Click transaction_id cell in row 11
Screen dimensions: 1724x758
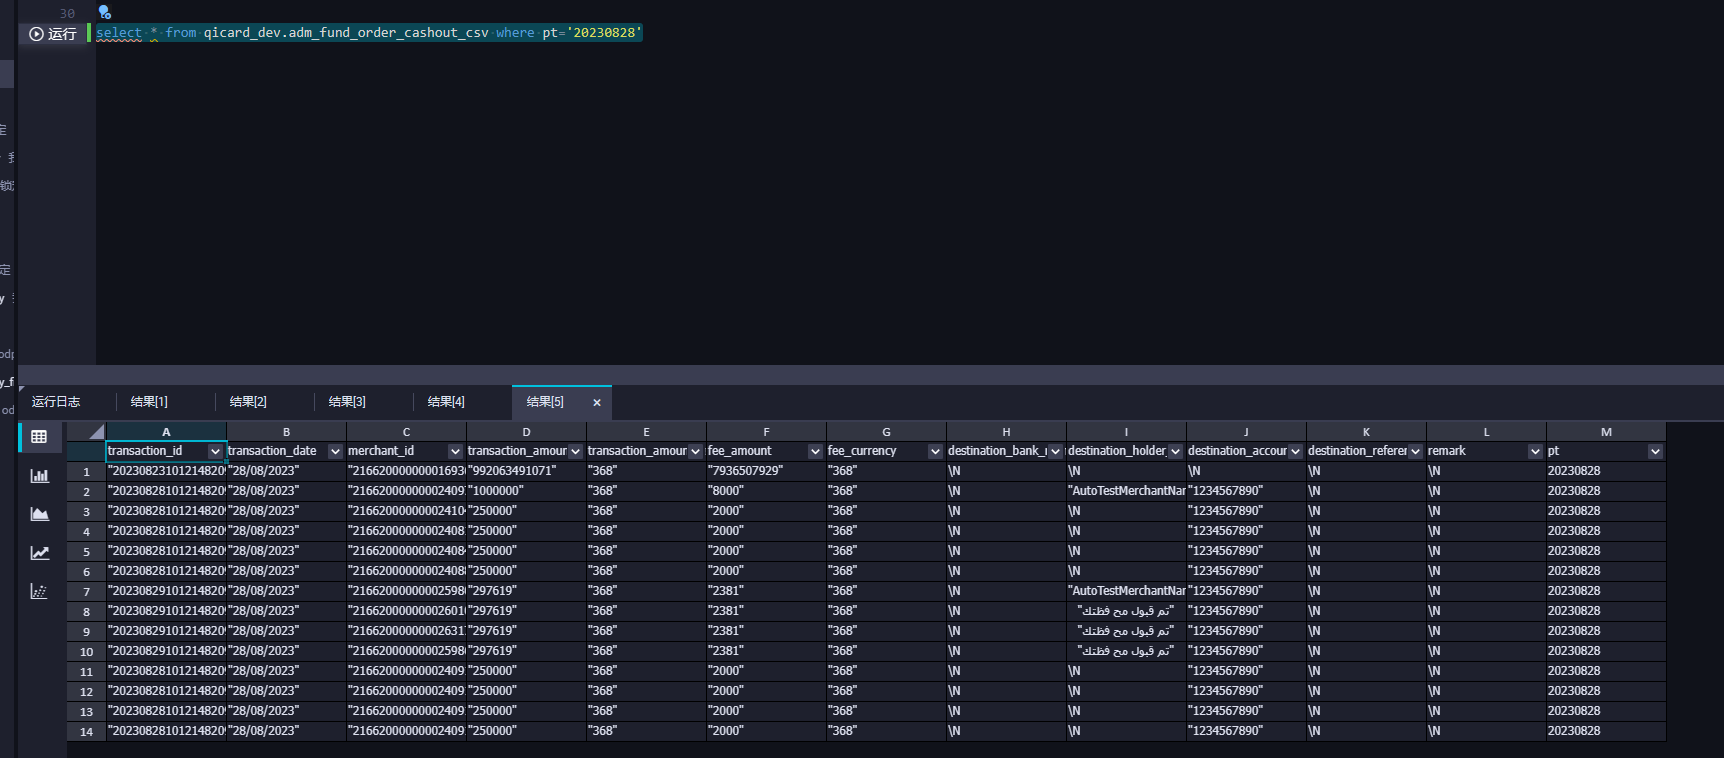click(166, 671)
